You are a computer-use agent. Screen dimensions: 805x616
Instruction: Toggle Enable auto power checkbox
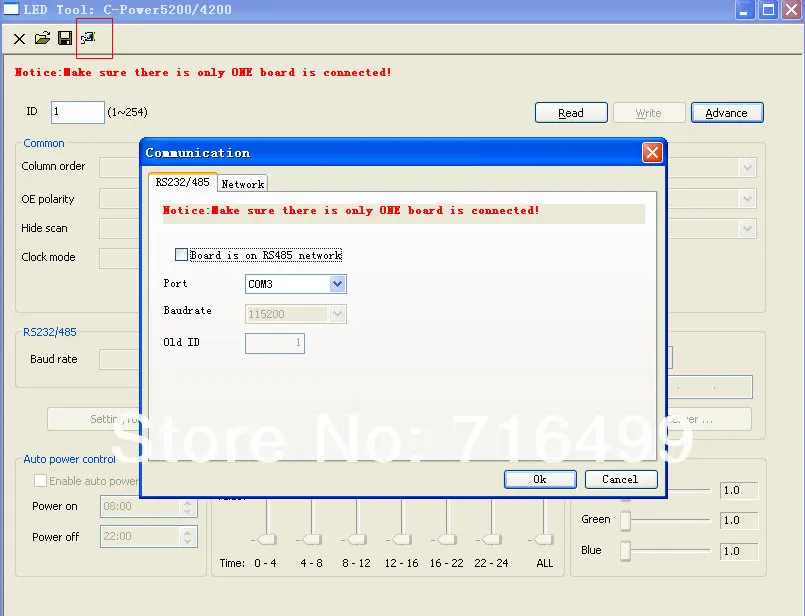40,480
